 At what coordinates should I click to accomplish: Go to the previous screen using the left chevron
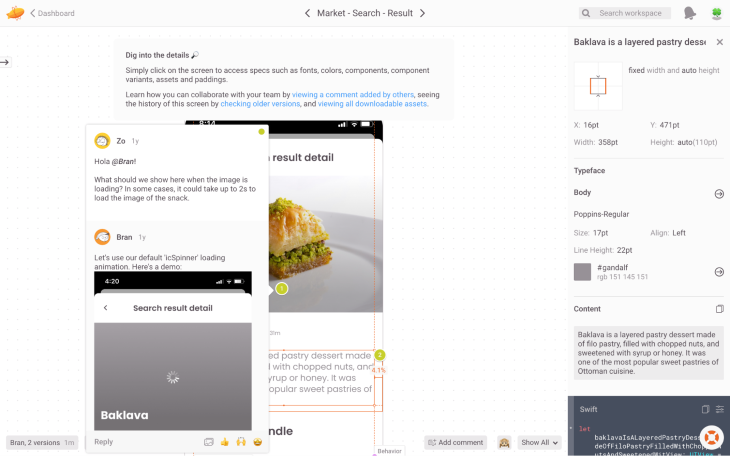(x=307, y=13)
